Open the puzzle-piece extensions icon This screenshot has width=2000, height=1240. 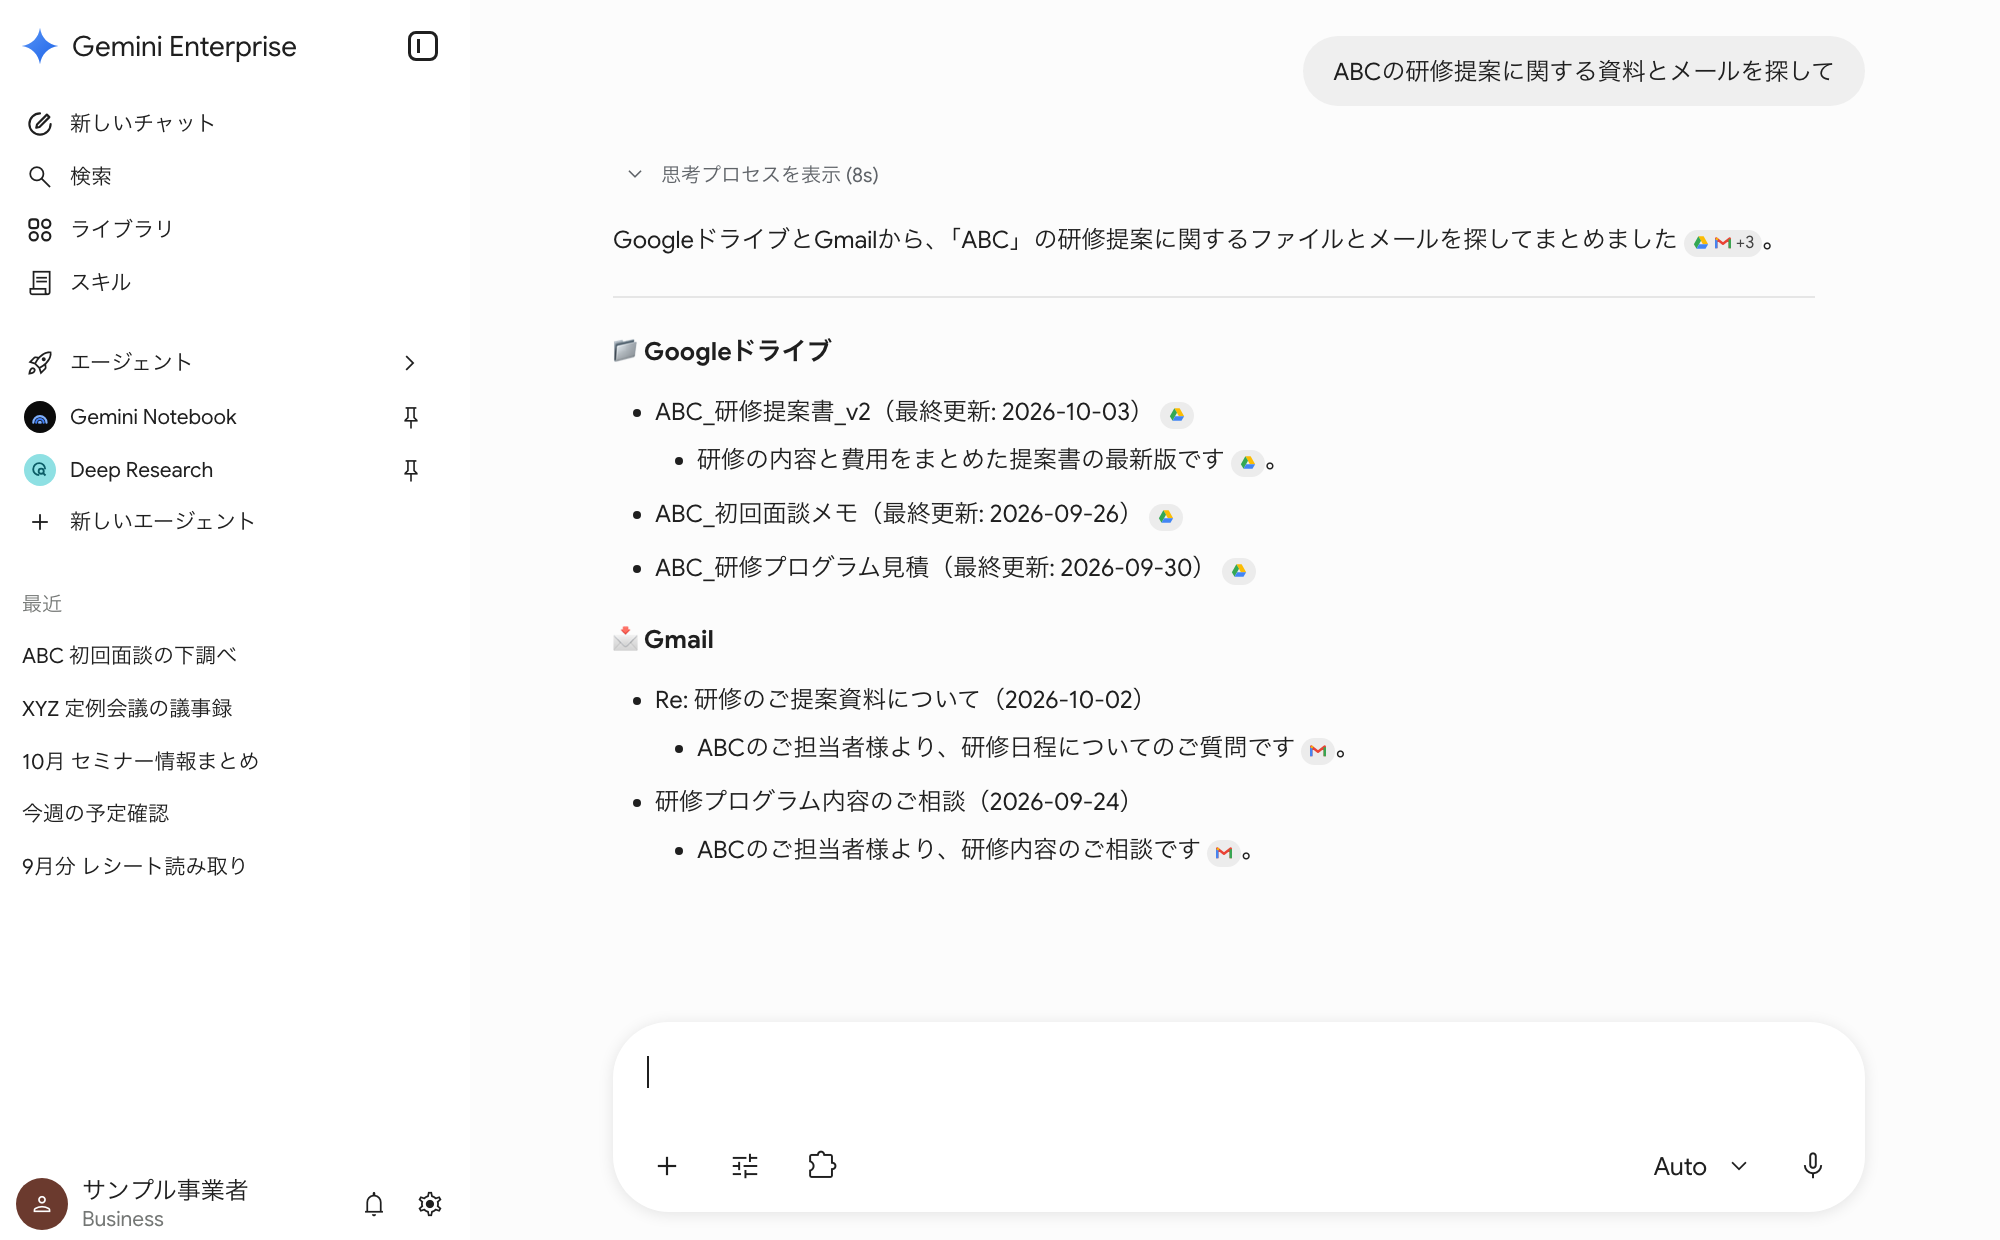pyautogui.click(x=822, y=1165)
